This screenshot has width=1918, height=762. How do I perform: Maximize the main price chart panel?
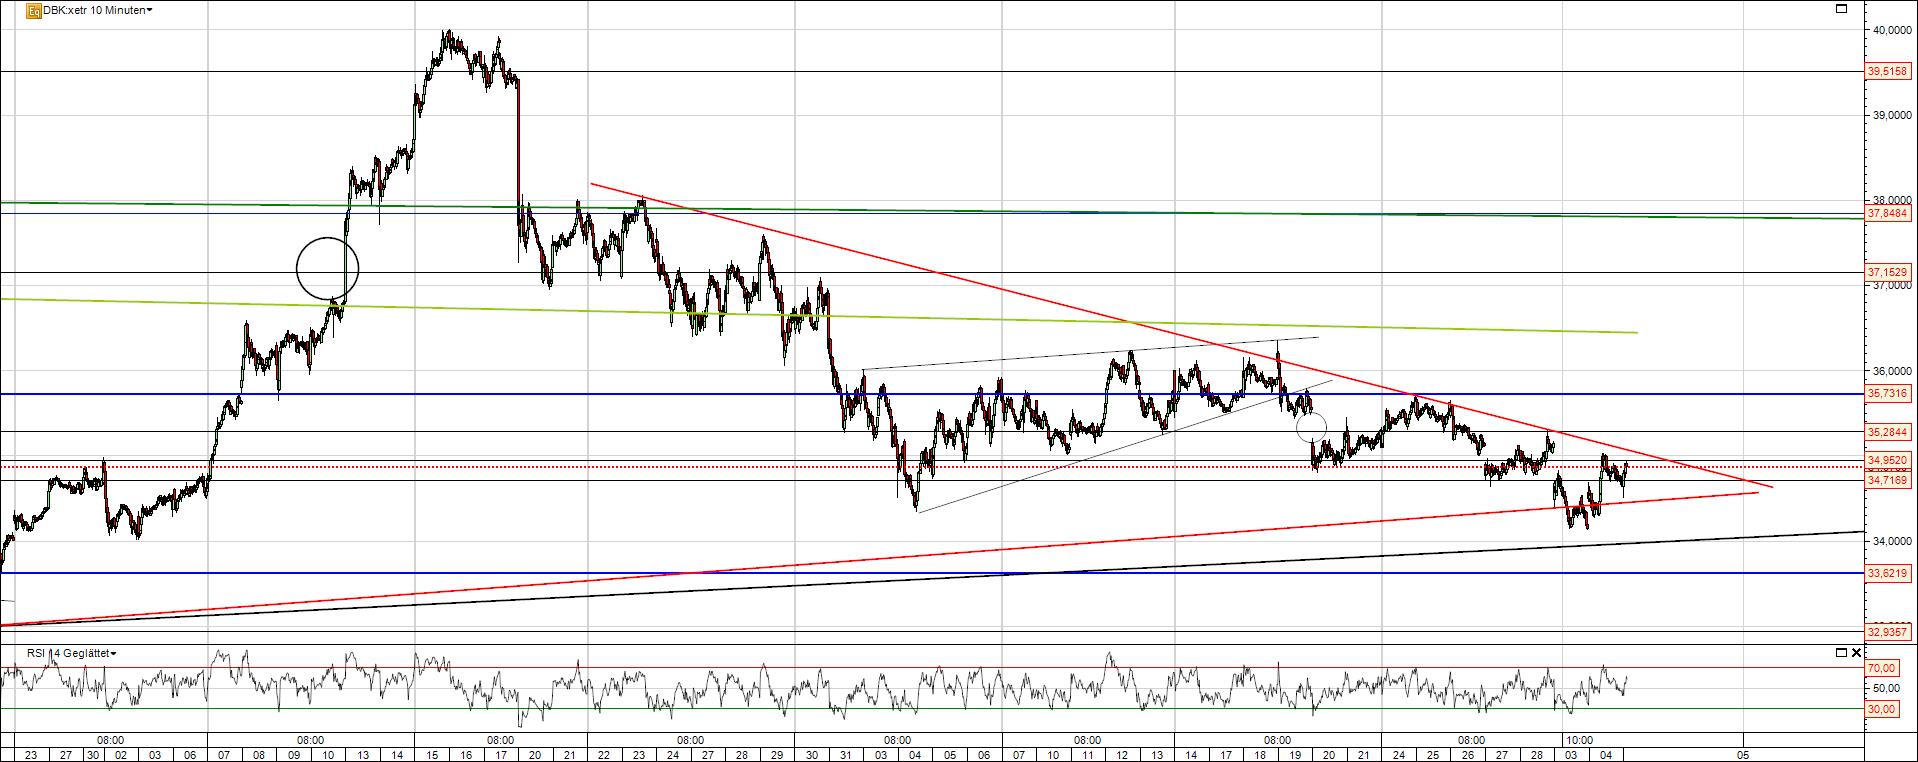pyautogui.click(x=1841, y=9)
